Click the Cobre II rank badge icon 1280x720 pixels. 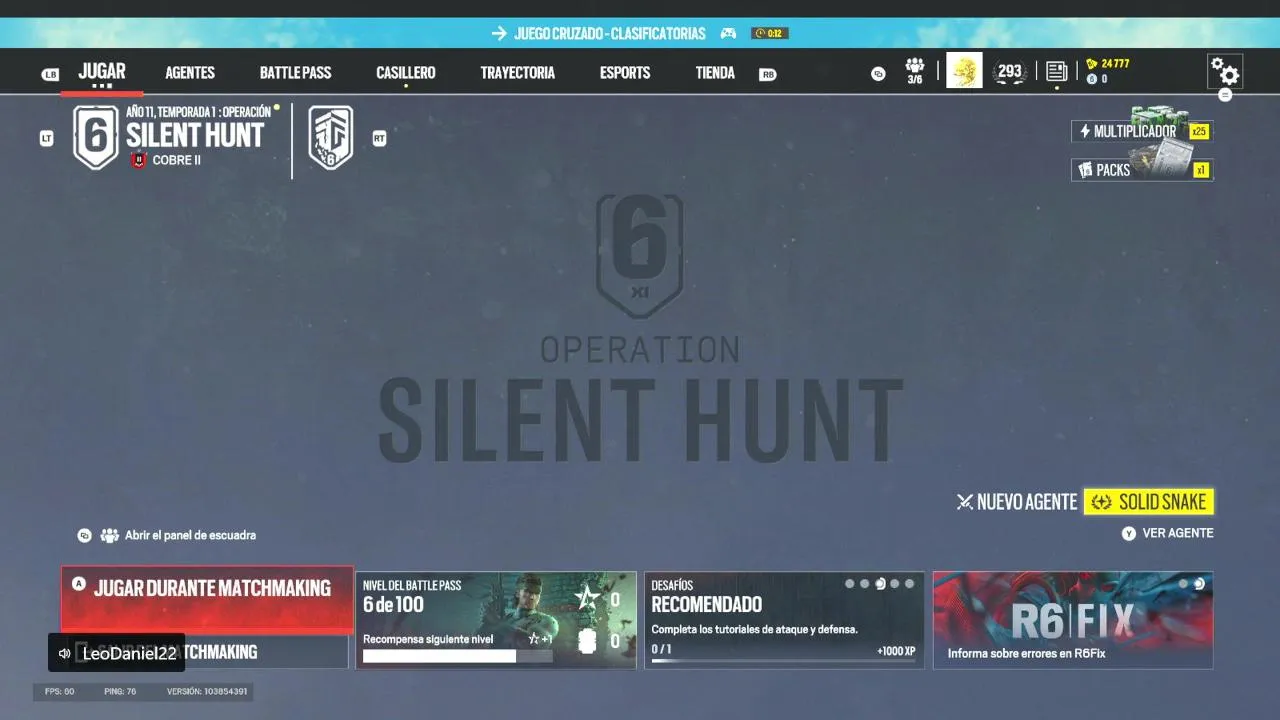click(139, 160)
